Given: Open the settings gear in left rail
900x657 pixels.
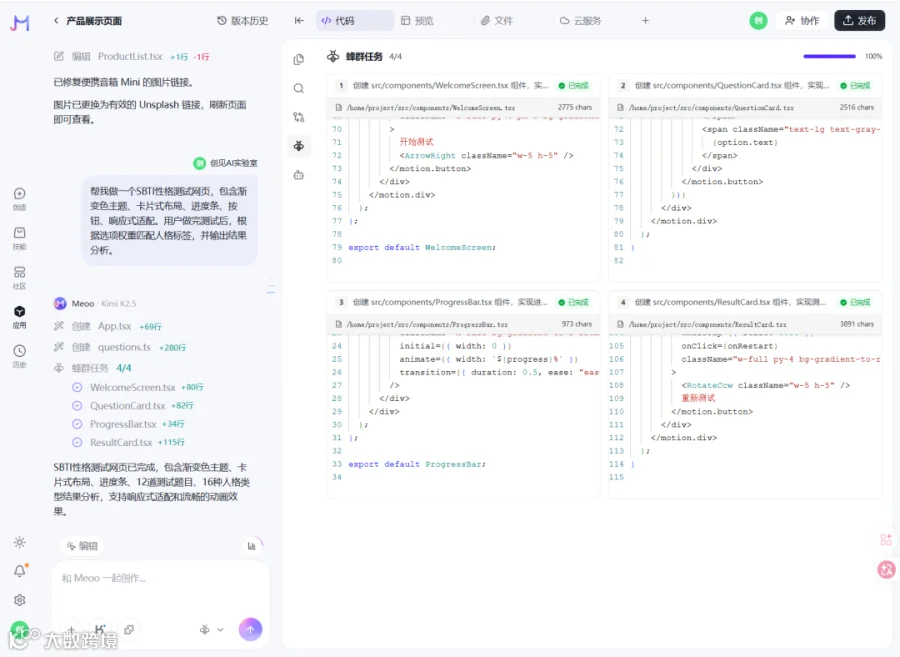Looking at the screenshot, I should [x=20, y=600].
